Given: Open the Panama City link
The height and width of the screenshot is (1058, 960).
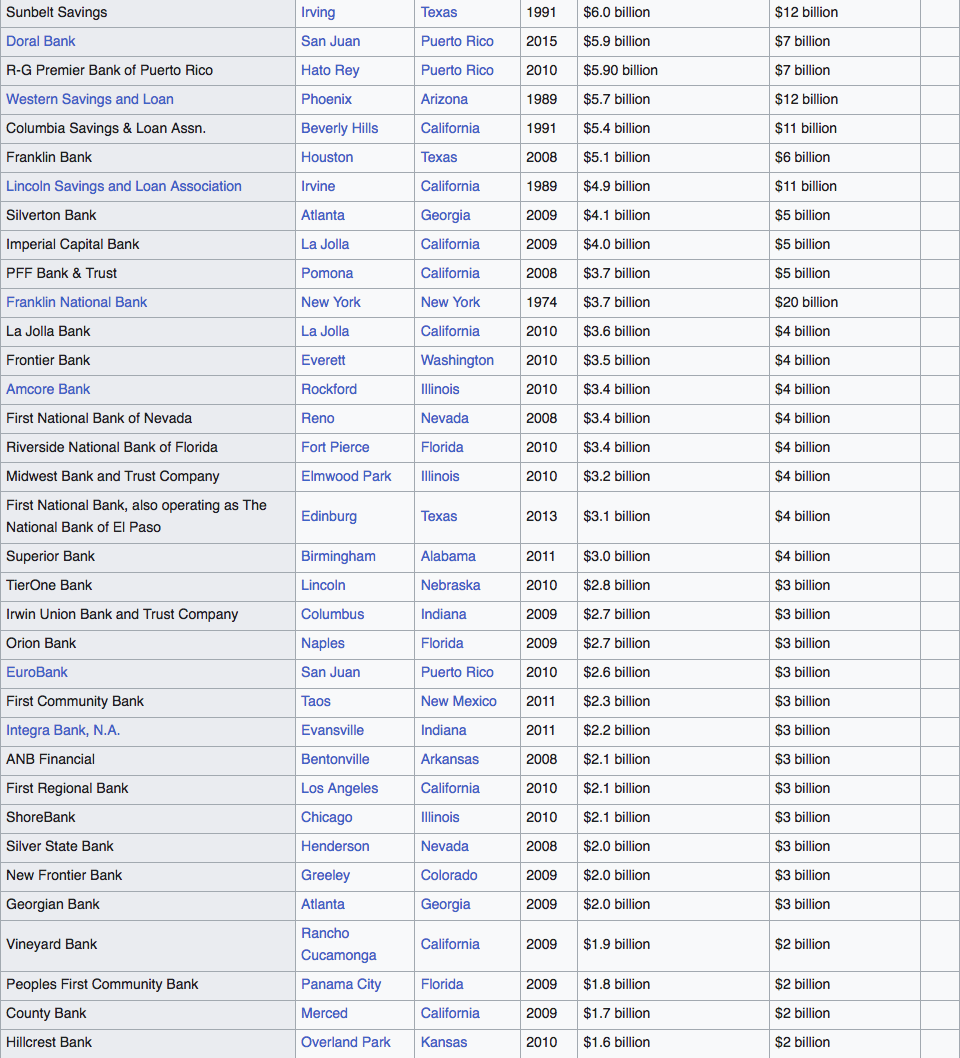Looking at the screenshot, I should (x=341, y=984).
